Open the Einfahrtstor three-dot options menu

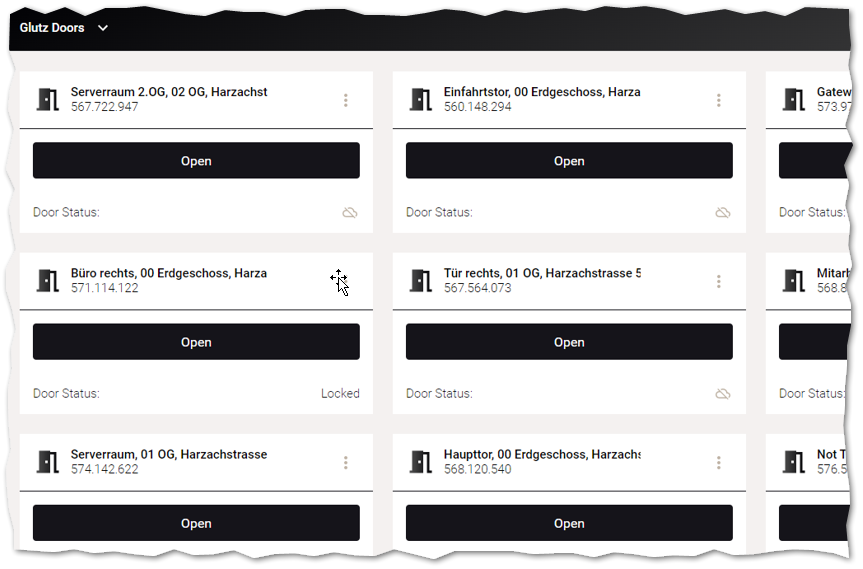(719, 100)
